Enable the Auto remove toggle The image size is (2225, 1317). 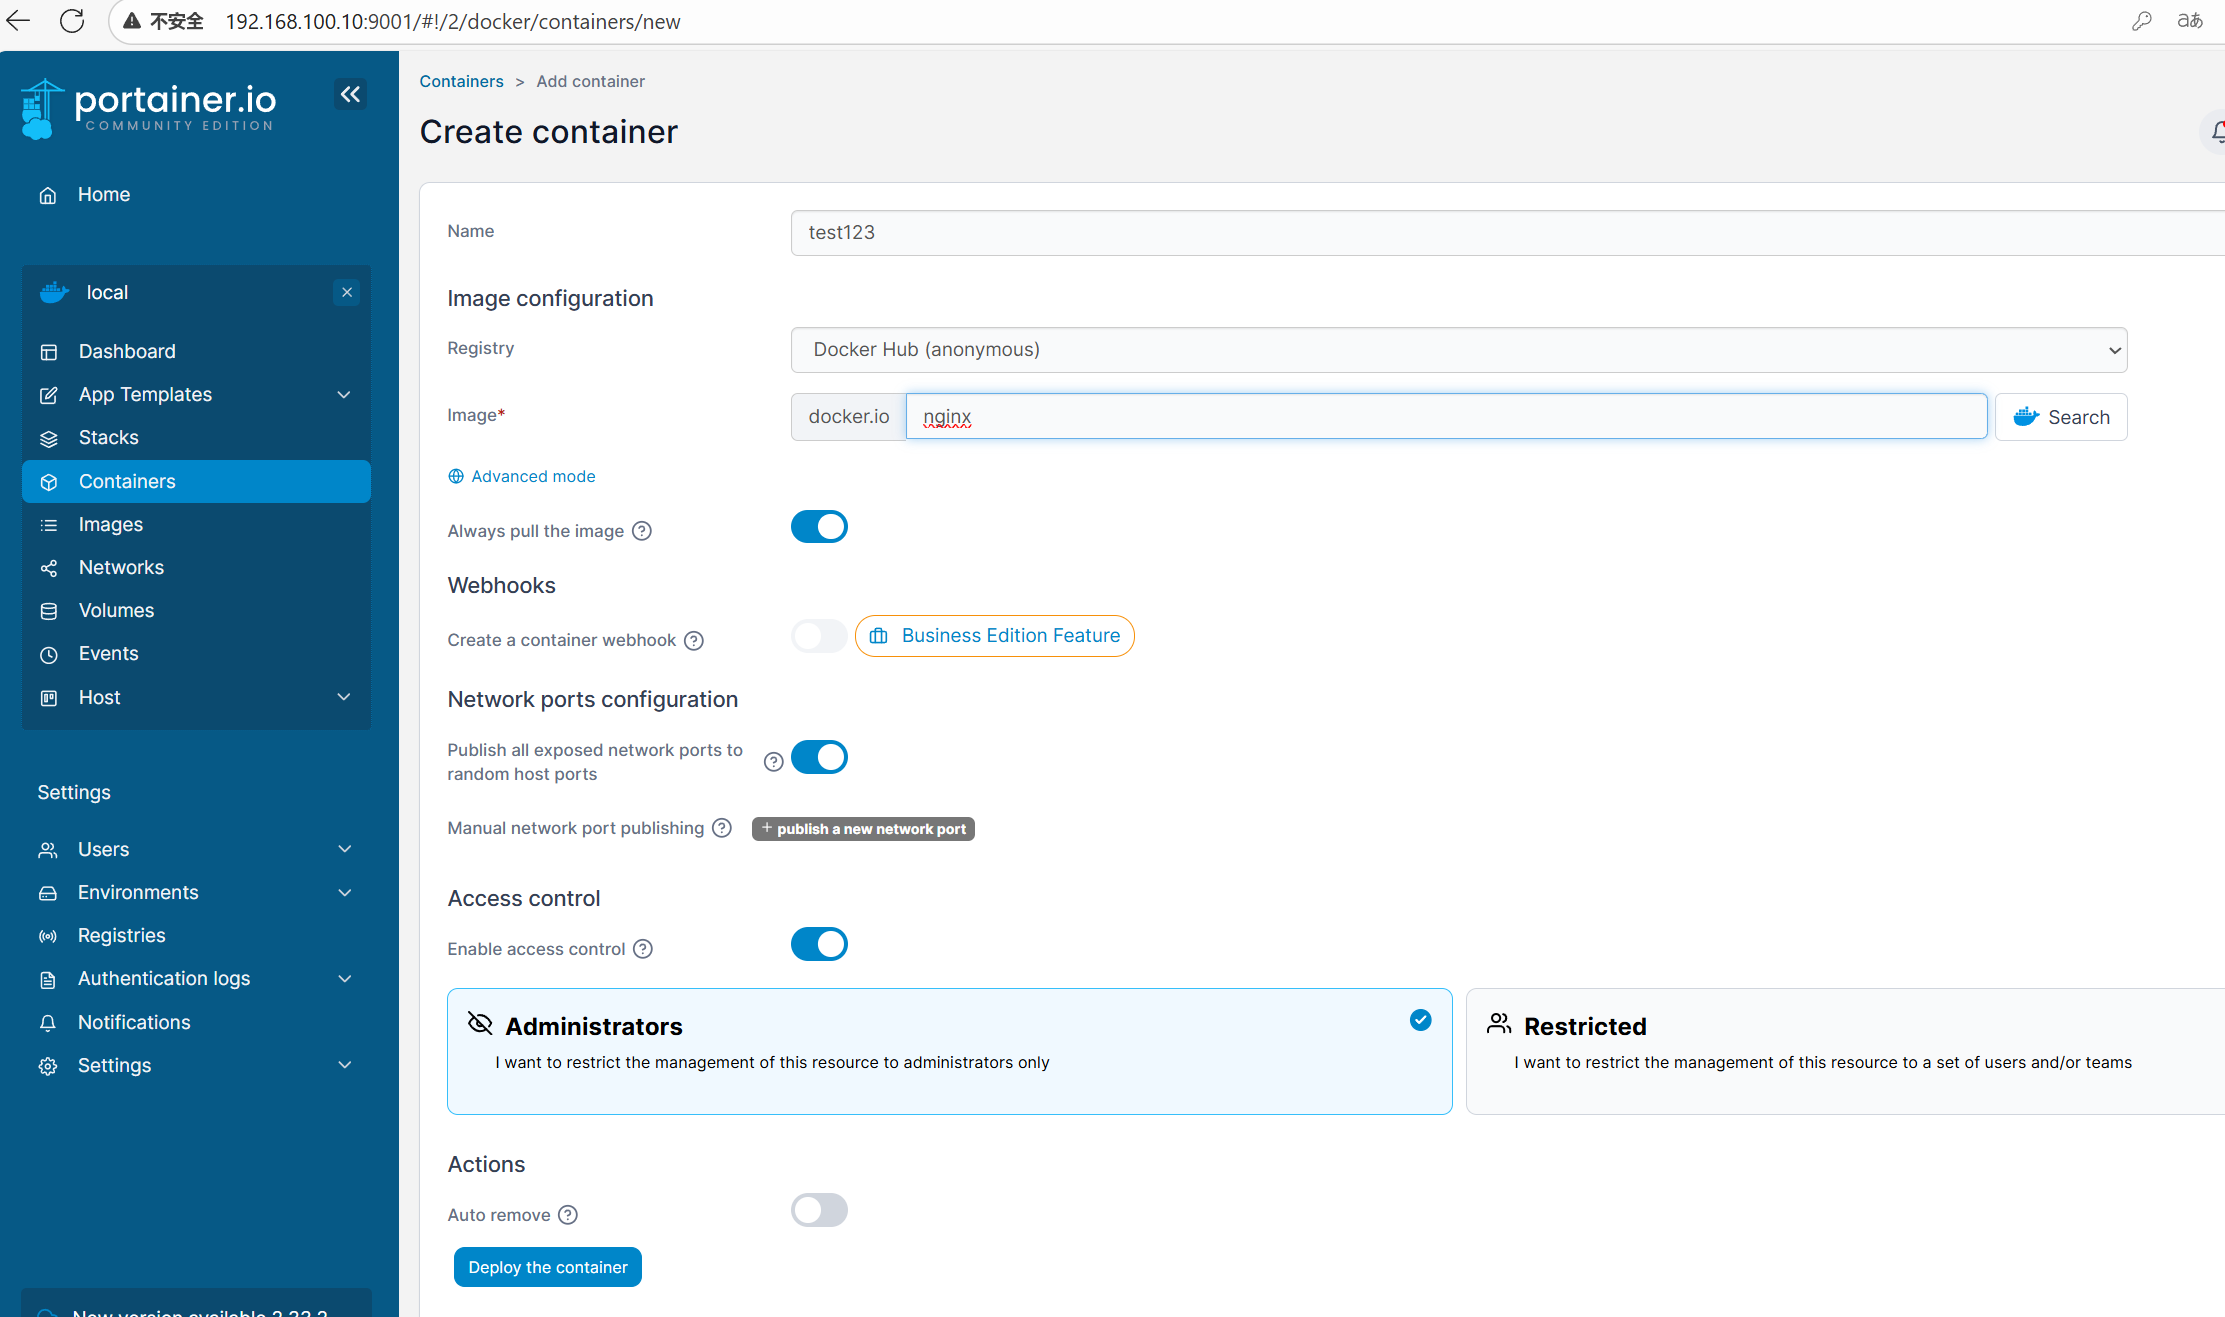tap(819, 1211)
